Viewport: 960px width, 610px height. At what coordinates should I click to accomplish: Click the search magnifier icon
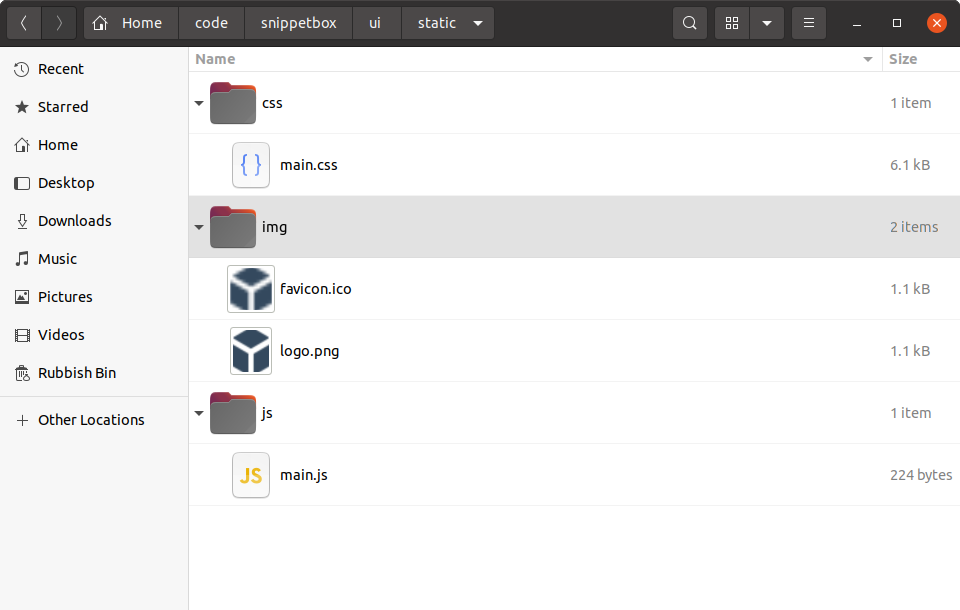[x=690, y=23]
